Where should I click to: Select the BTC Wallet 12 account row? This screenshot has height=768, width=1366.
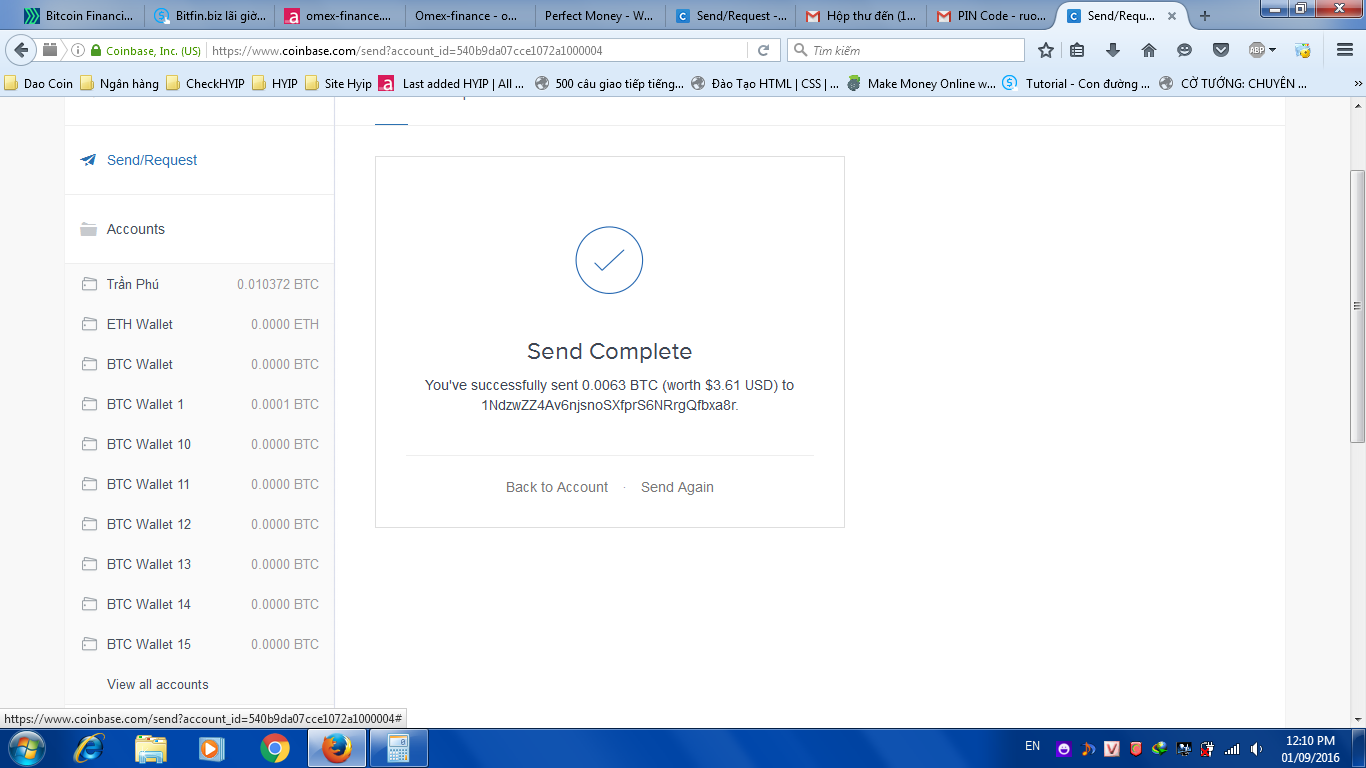point(200,524)
